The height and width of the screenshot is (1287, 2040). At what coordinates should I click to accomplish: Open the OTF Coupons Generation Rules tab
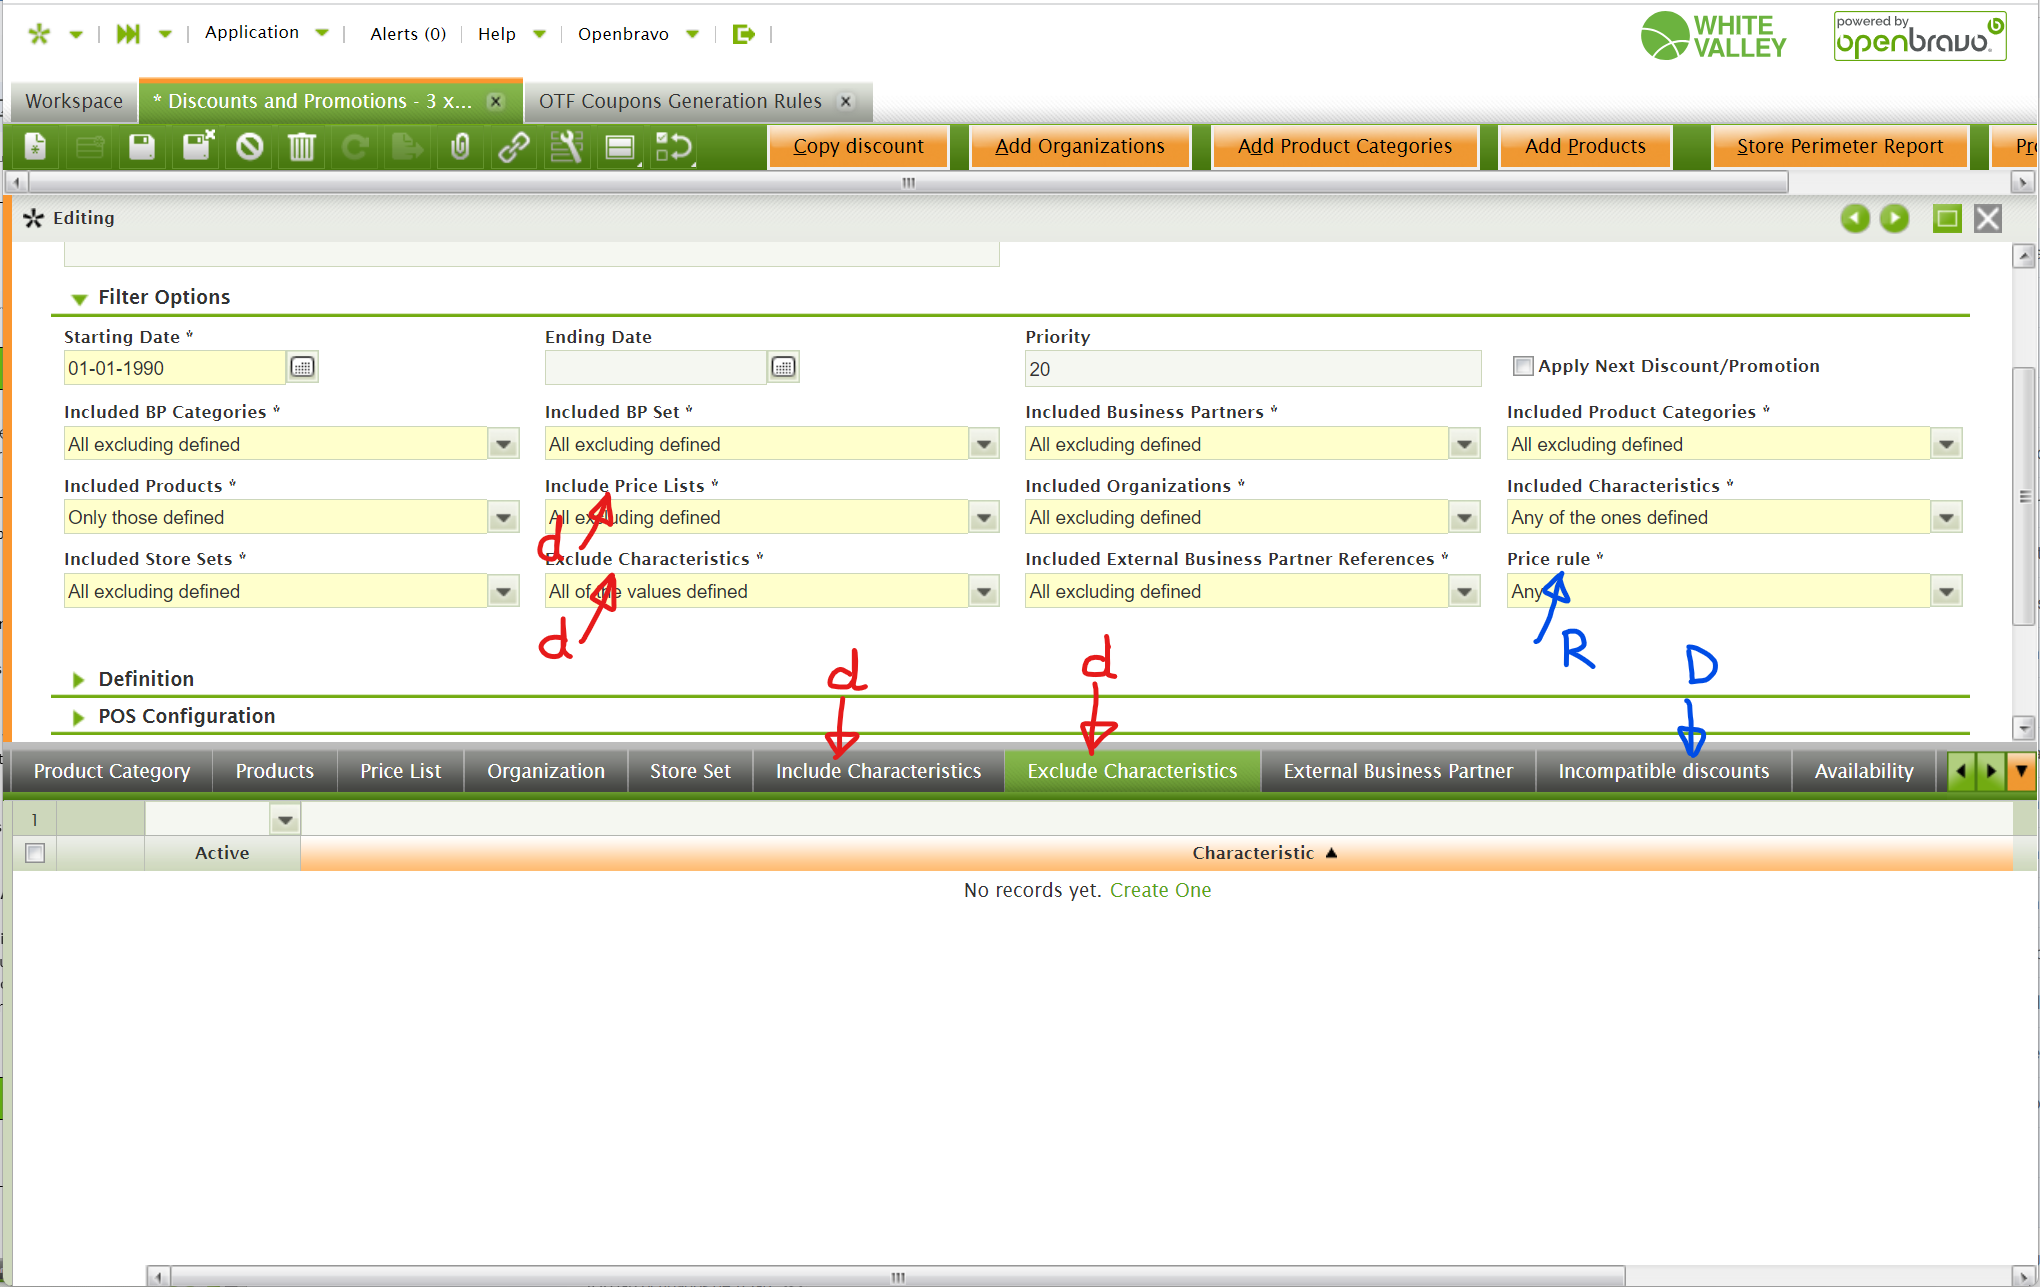pyautogui.click(x=680, y=101)
